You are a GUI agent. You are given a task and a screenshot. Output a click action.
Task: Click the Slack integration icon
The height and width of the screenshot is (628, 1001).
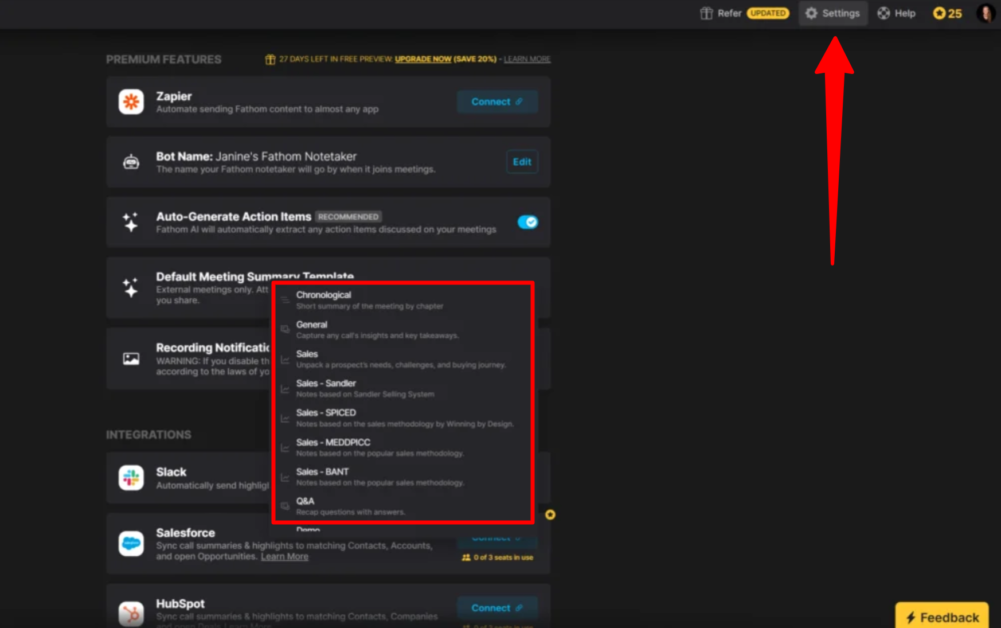pos(131,477)
